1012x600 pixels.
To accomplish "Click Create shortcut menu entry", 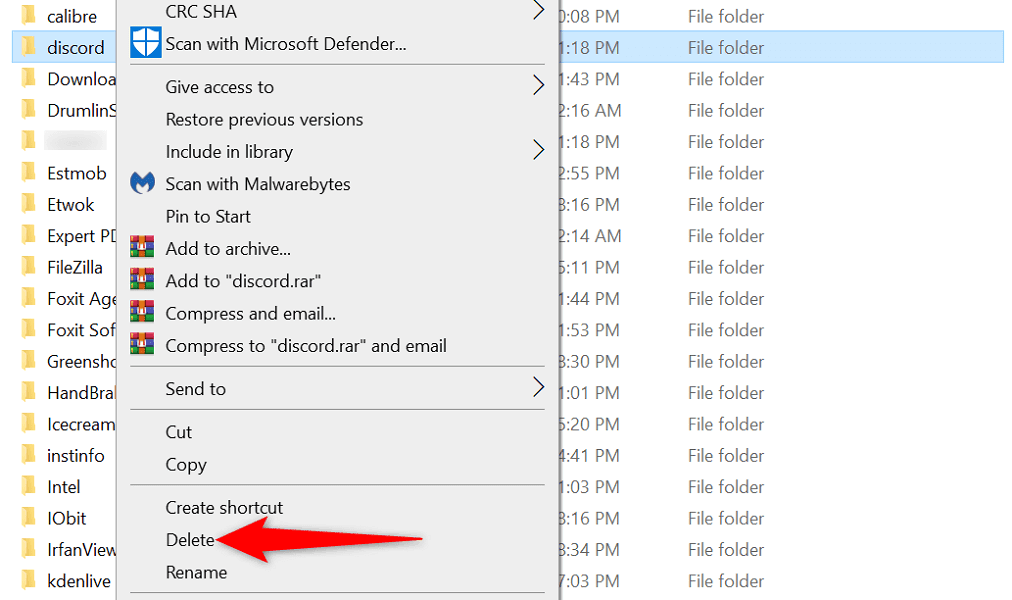I will coord(224,507).
